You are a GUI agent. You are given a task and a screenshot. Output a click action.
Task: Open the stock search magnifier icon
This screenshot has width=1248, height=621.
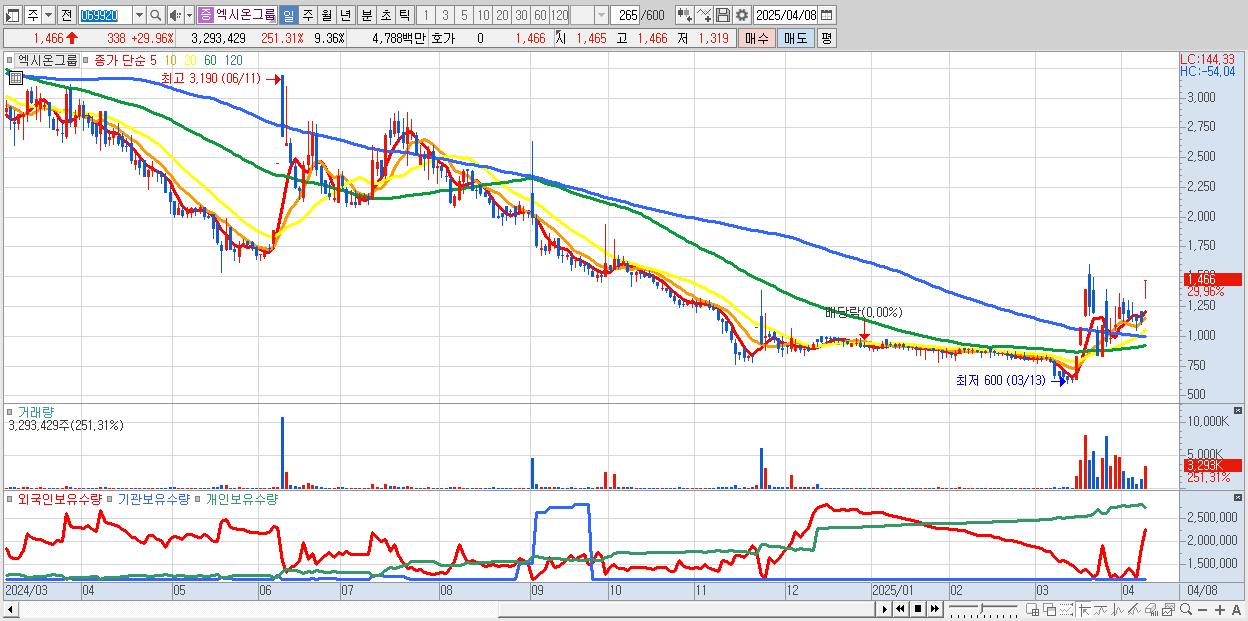[x=155, y=15]
